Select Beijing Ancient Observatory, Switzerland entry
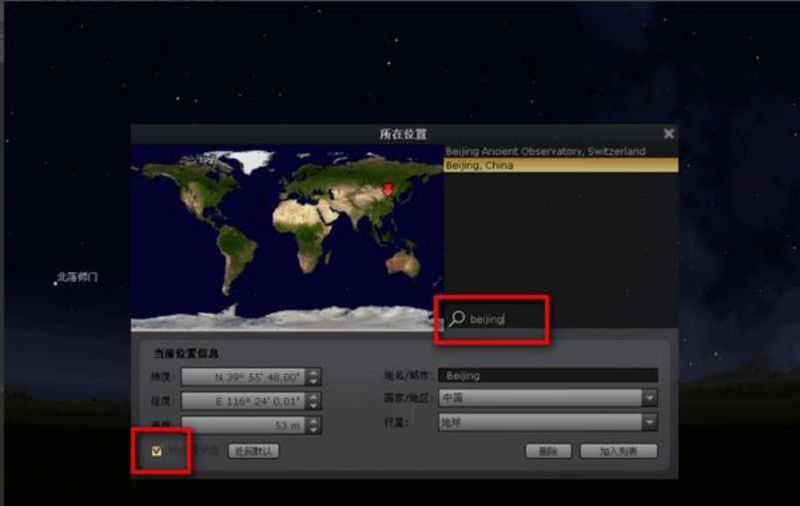 click(x=545, y=151)
